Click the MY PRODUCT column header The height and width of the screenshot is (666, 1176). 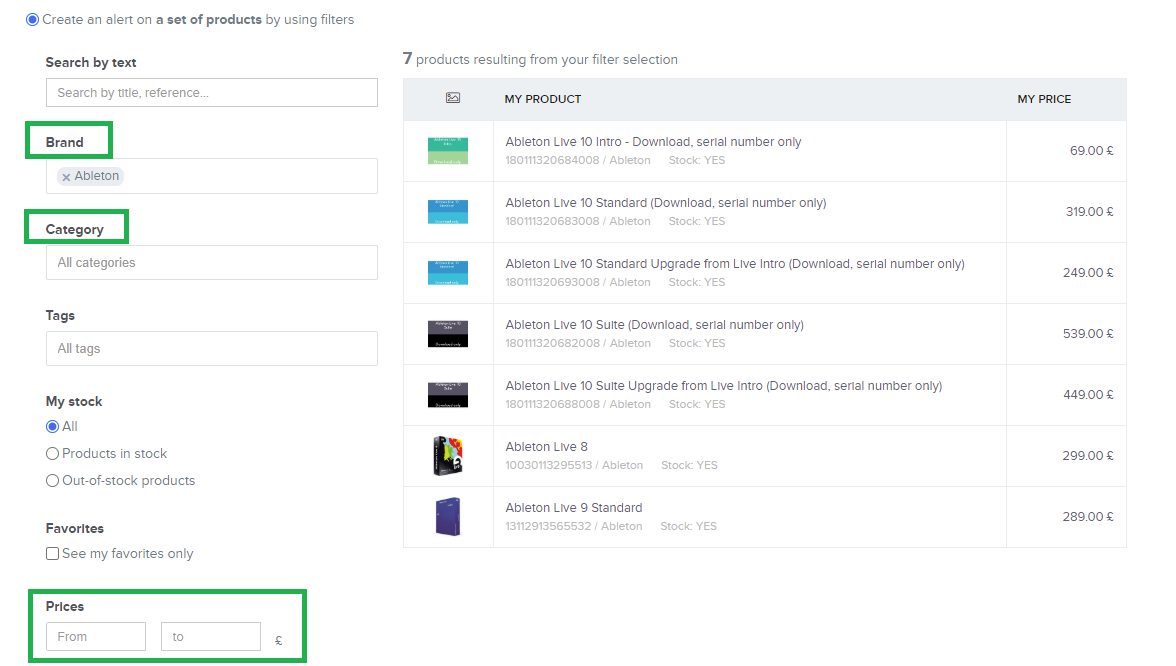(x=543, y=99)
